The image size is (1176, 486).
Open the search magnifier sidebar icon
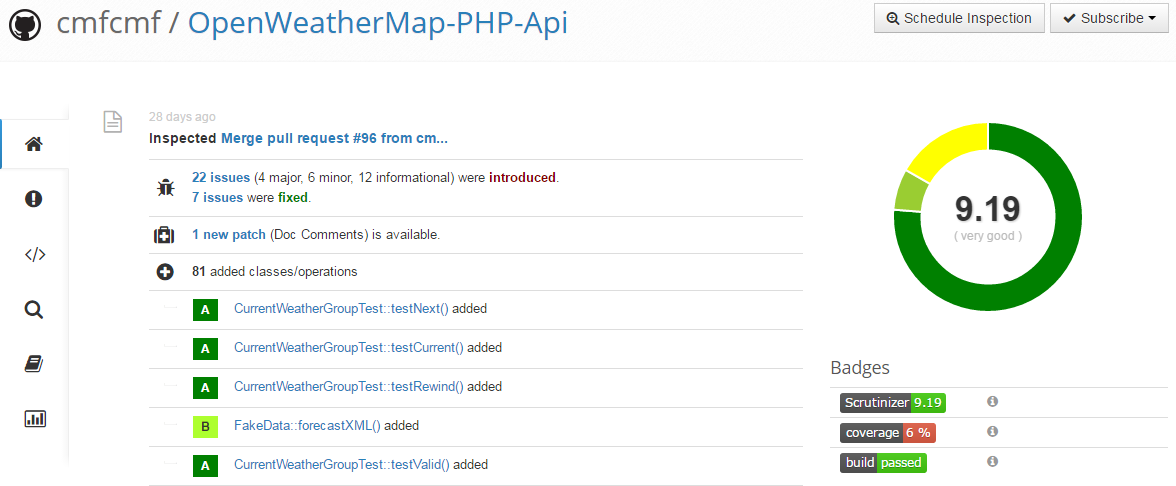[x=34, y=309]
